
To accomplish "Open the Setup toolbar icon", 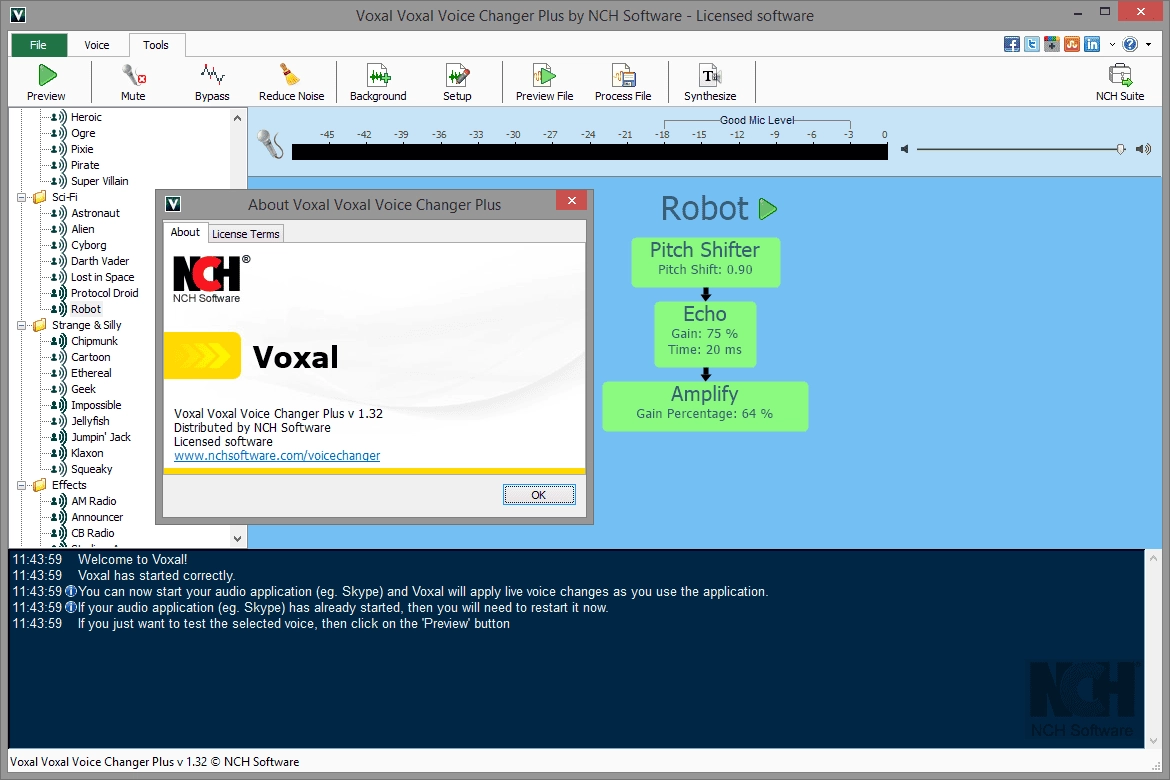I will (457, 75).
